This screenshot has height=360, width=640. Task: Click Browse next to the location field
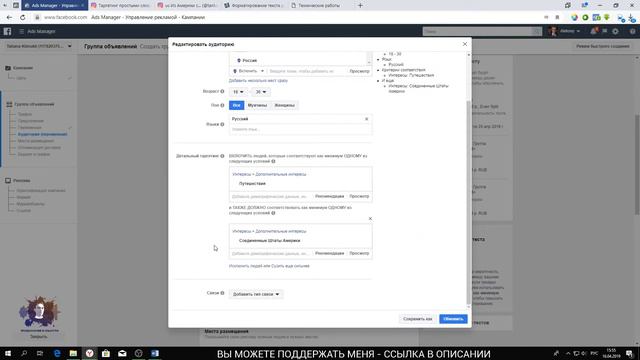pyautogui.click(x=359, y=71)
